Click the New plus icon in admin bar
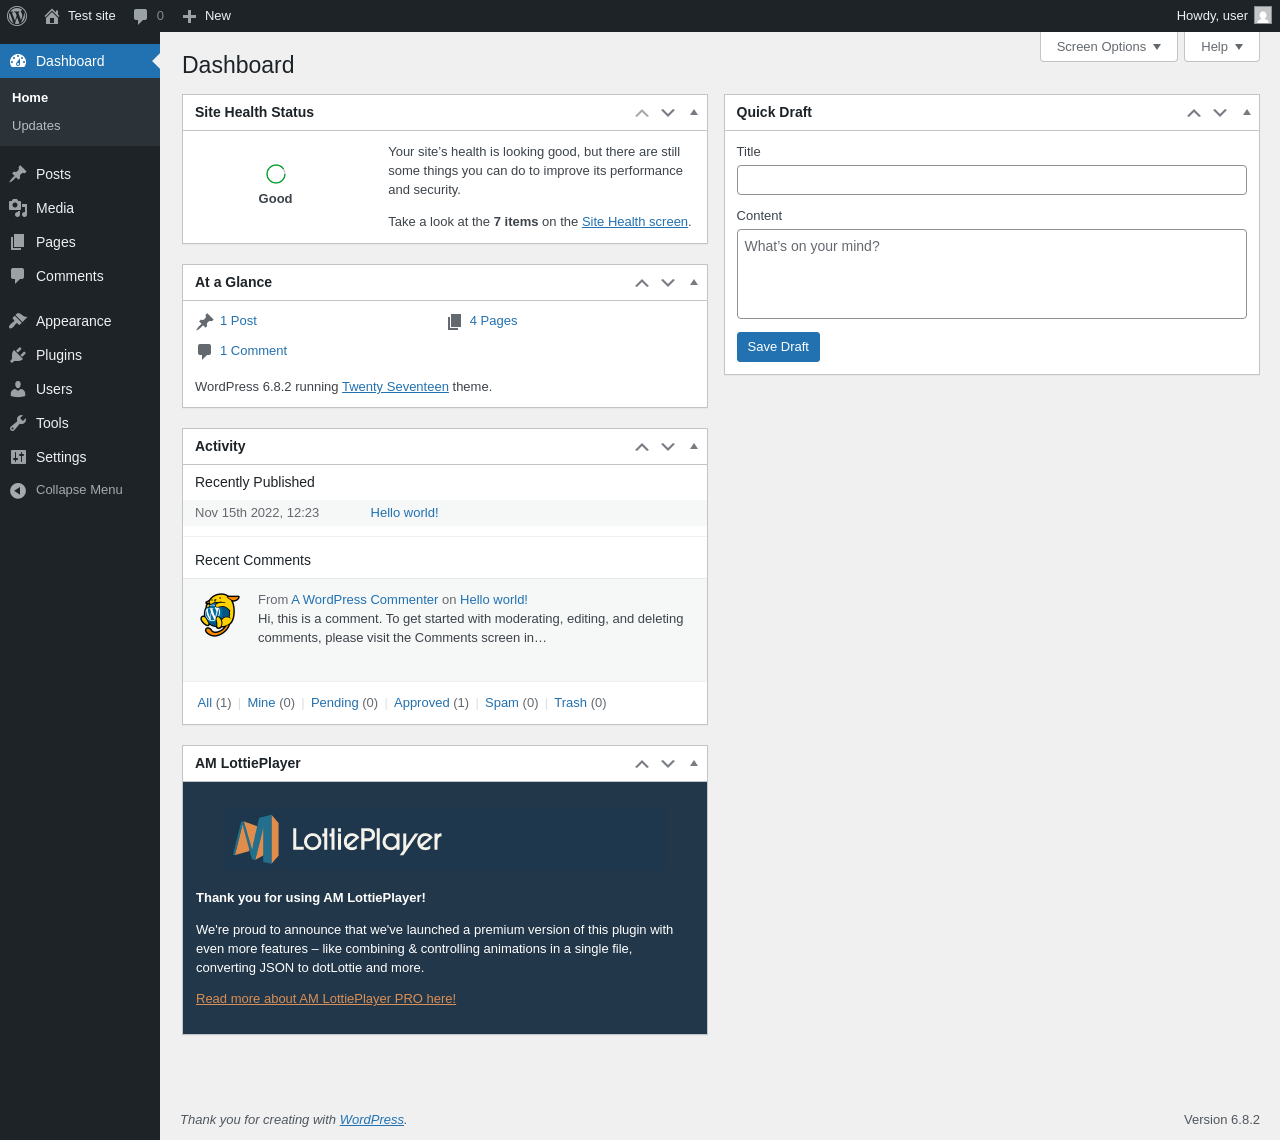This screenshot has height=1140, width=1280. (x=189, y=16)
